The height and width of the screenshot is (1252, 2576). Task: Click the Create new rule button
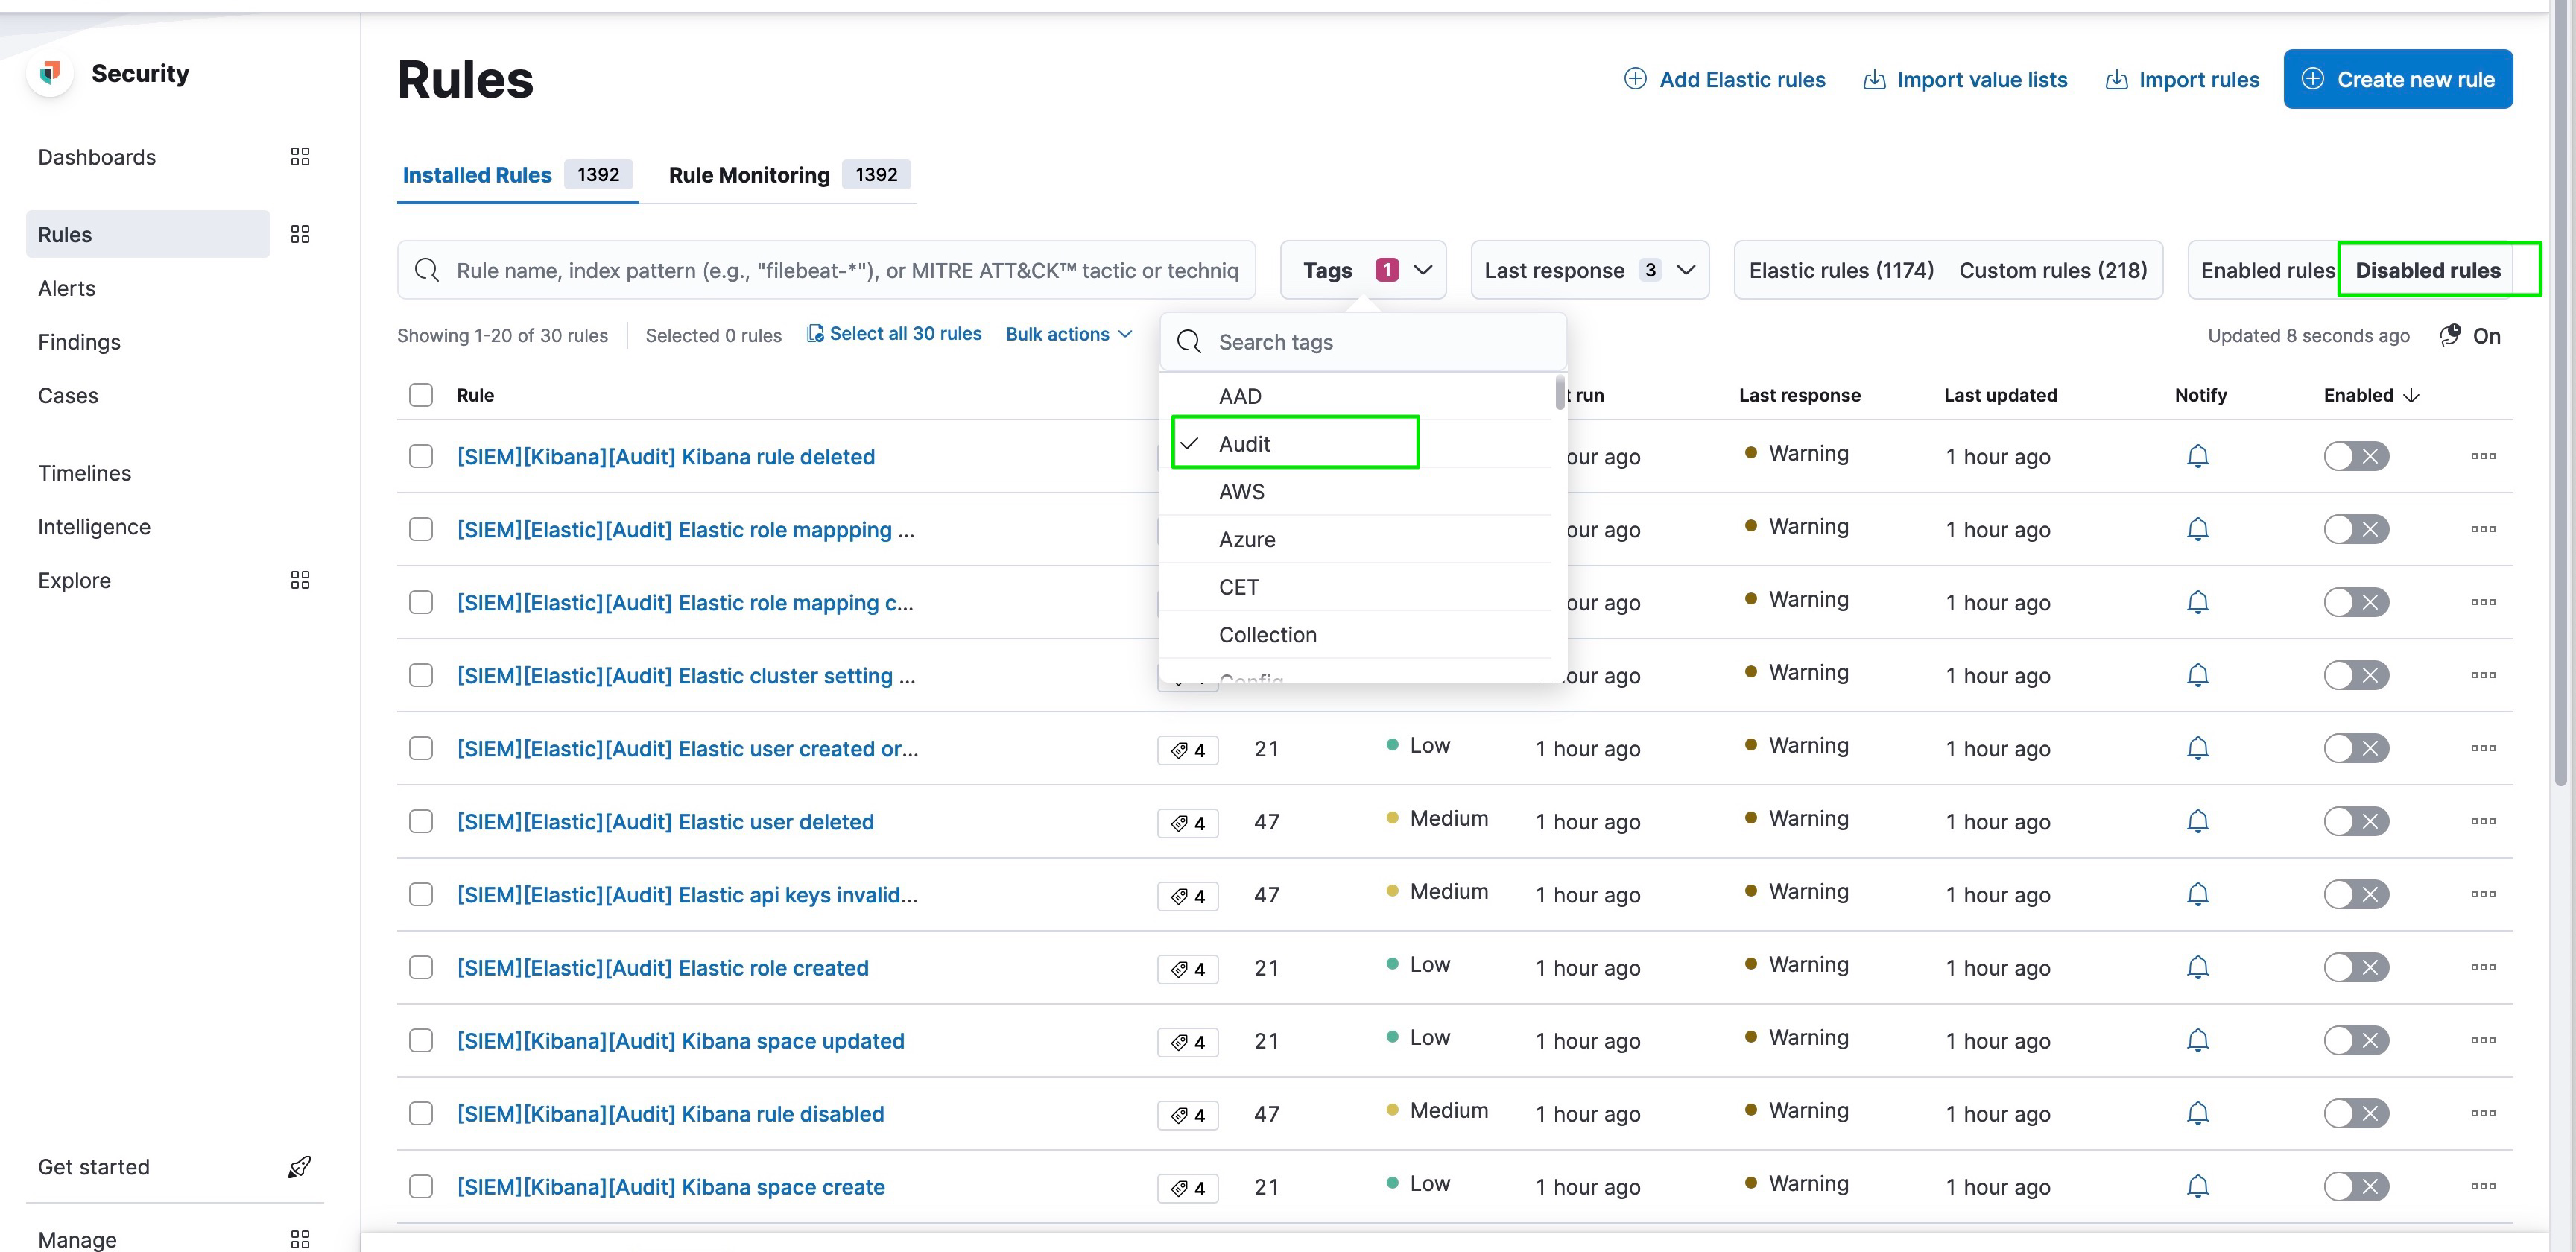2398,79
